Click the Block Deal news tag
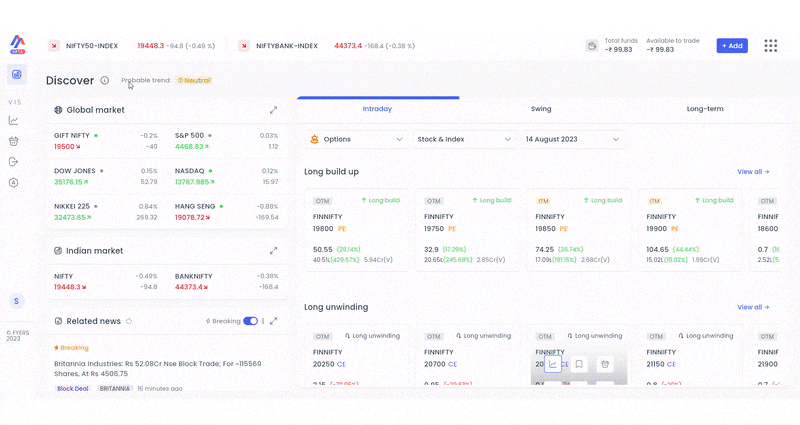This screenshot has height=425, width=800. pyautogui.click(x=72, y=388)
